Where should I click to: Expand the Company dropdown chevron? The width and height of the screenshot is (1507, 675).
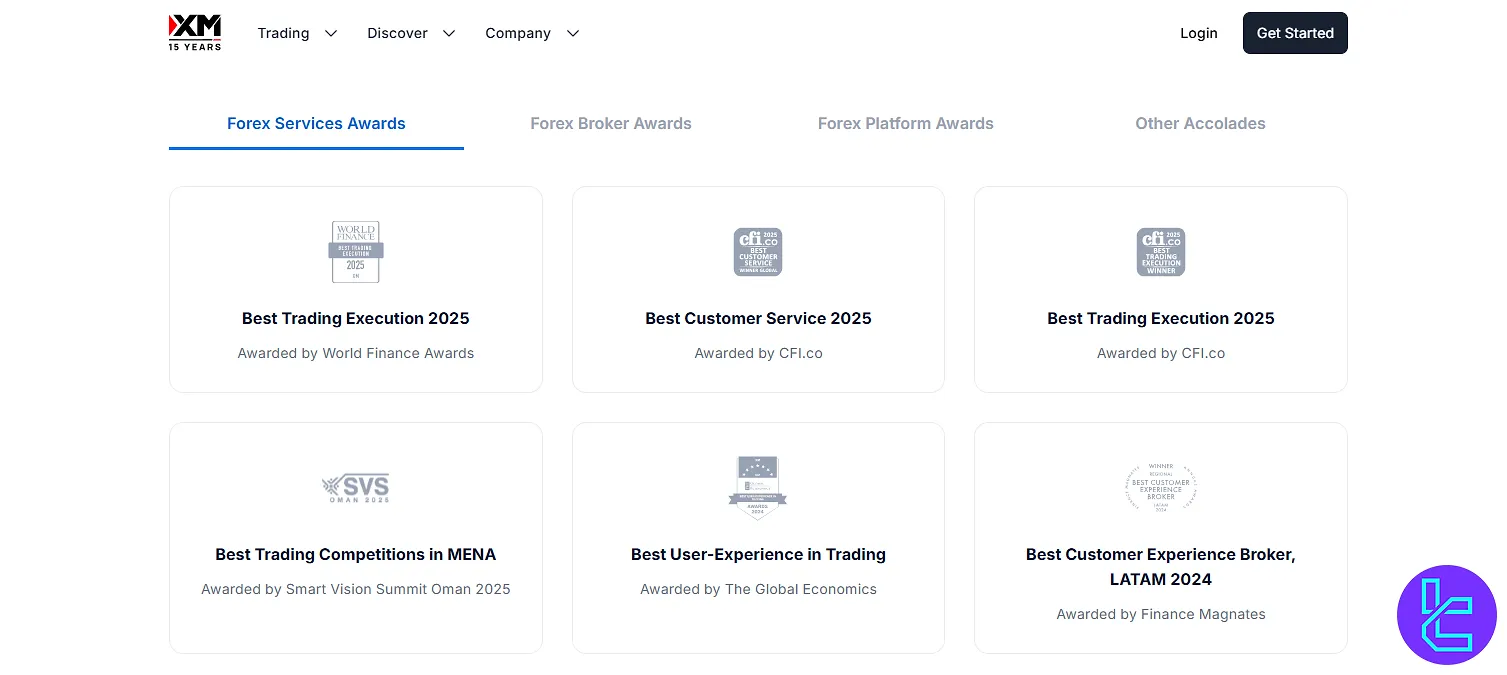[x=572, y=33]
